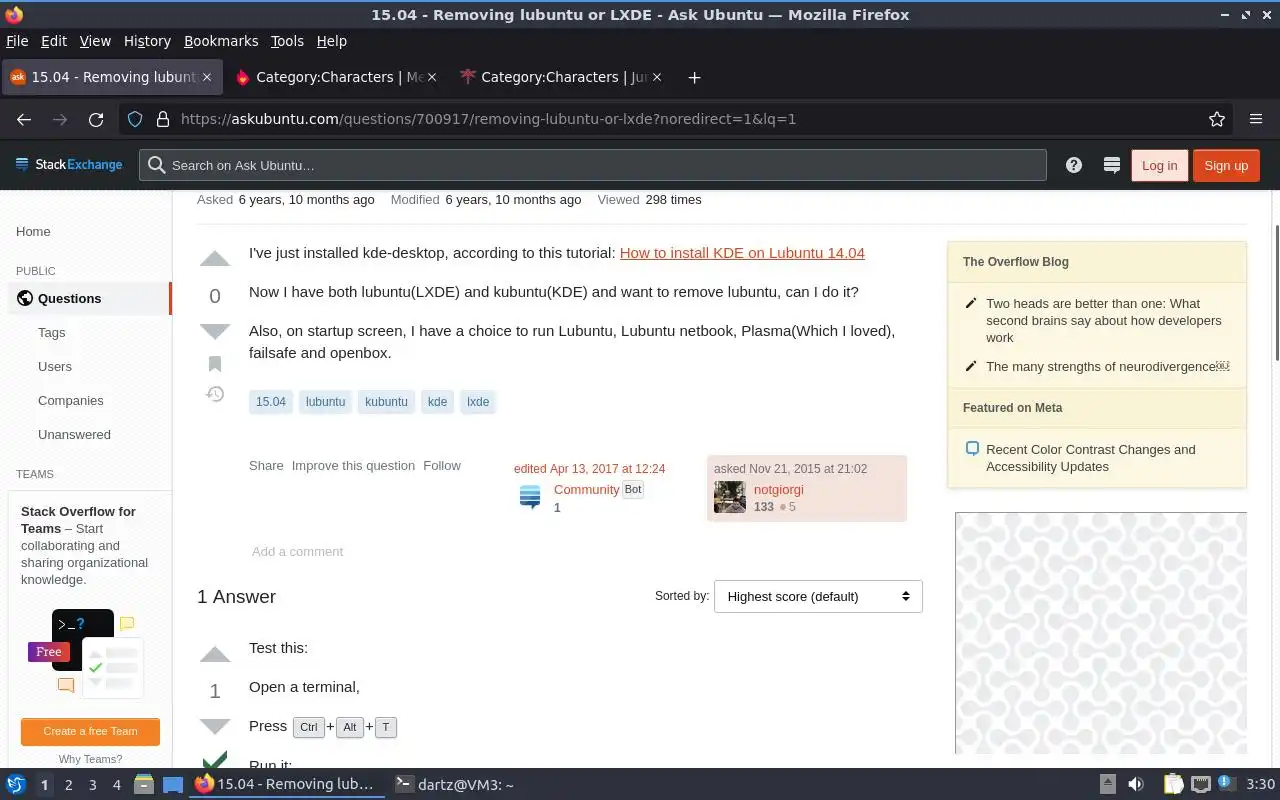Open Unanswered in the left sidebar

coord(74,435)
